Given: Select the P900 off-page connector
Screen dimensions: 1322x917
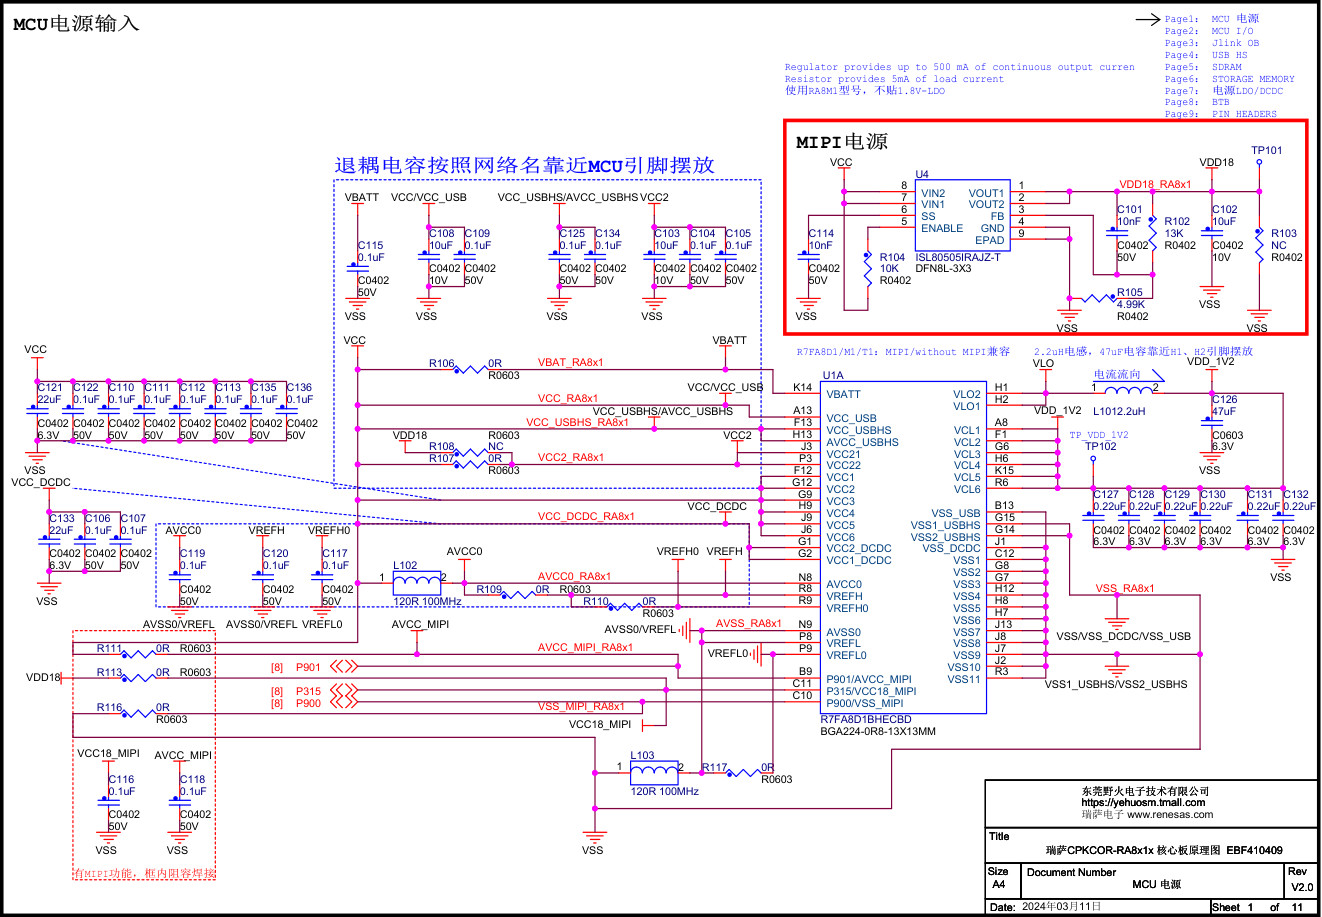Looking at the screenshot, I should click(x=343, y=703).
